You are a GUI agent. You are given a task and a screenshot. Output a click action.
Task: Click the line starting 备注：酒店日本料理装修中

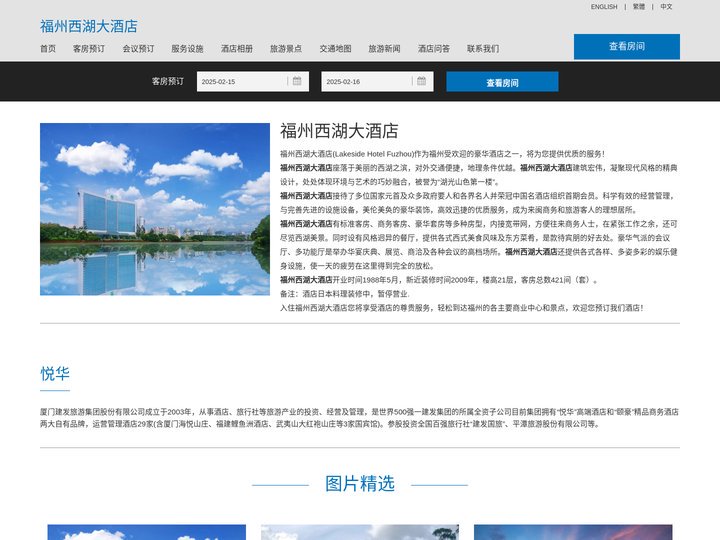[x=345, y=294]
